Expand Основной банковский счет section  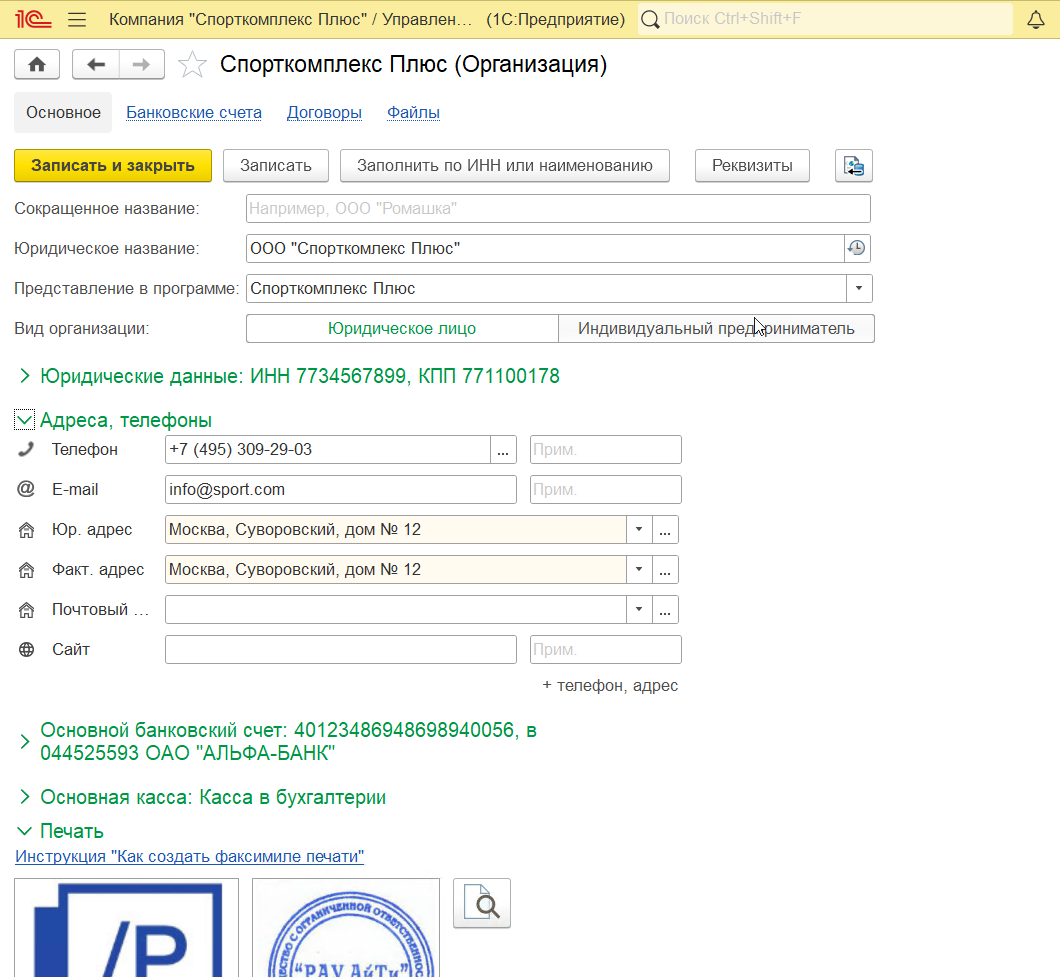[x=25, y=741]
